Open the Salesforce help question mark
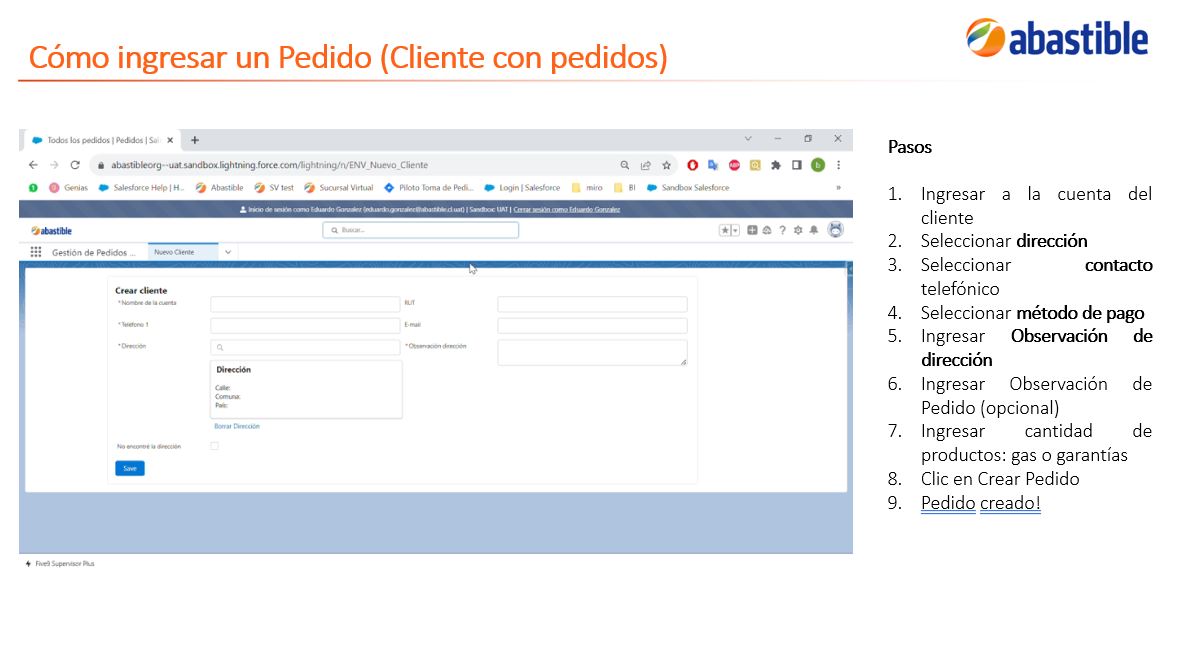Screen dimensions: 1179x659 [782, 230]
